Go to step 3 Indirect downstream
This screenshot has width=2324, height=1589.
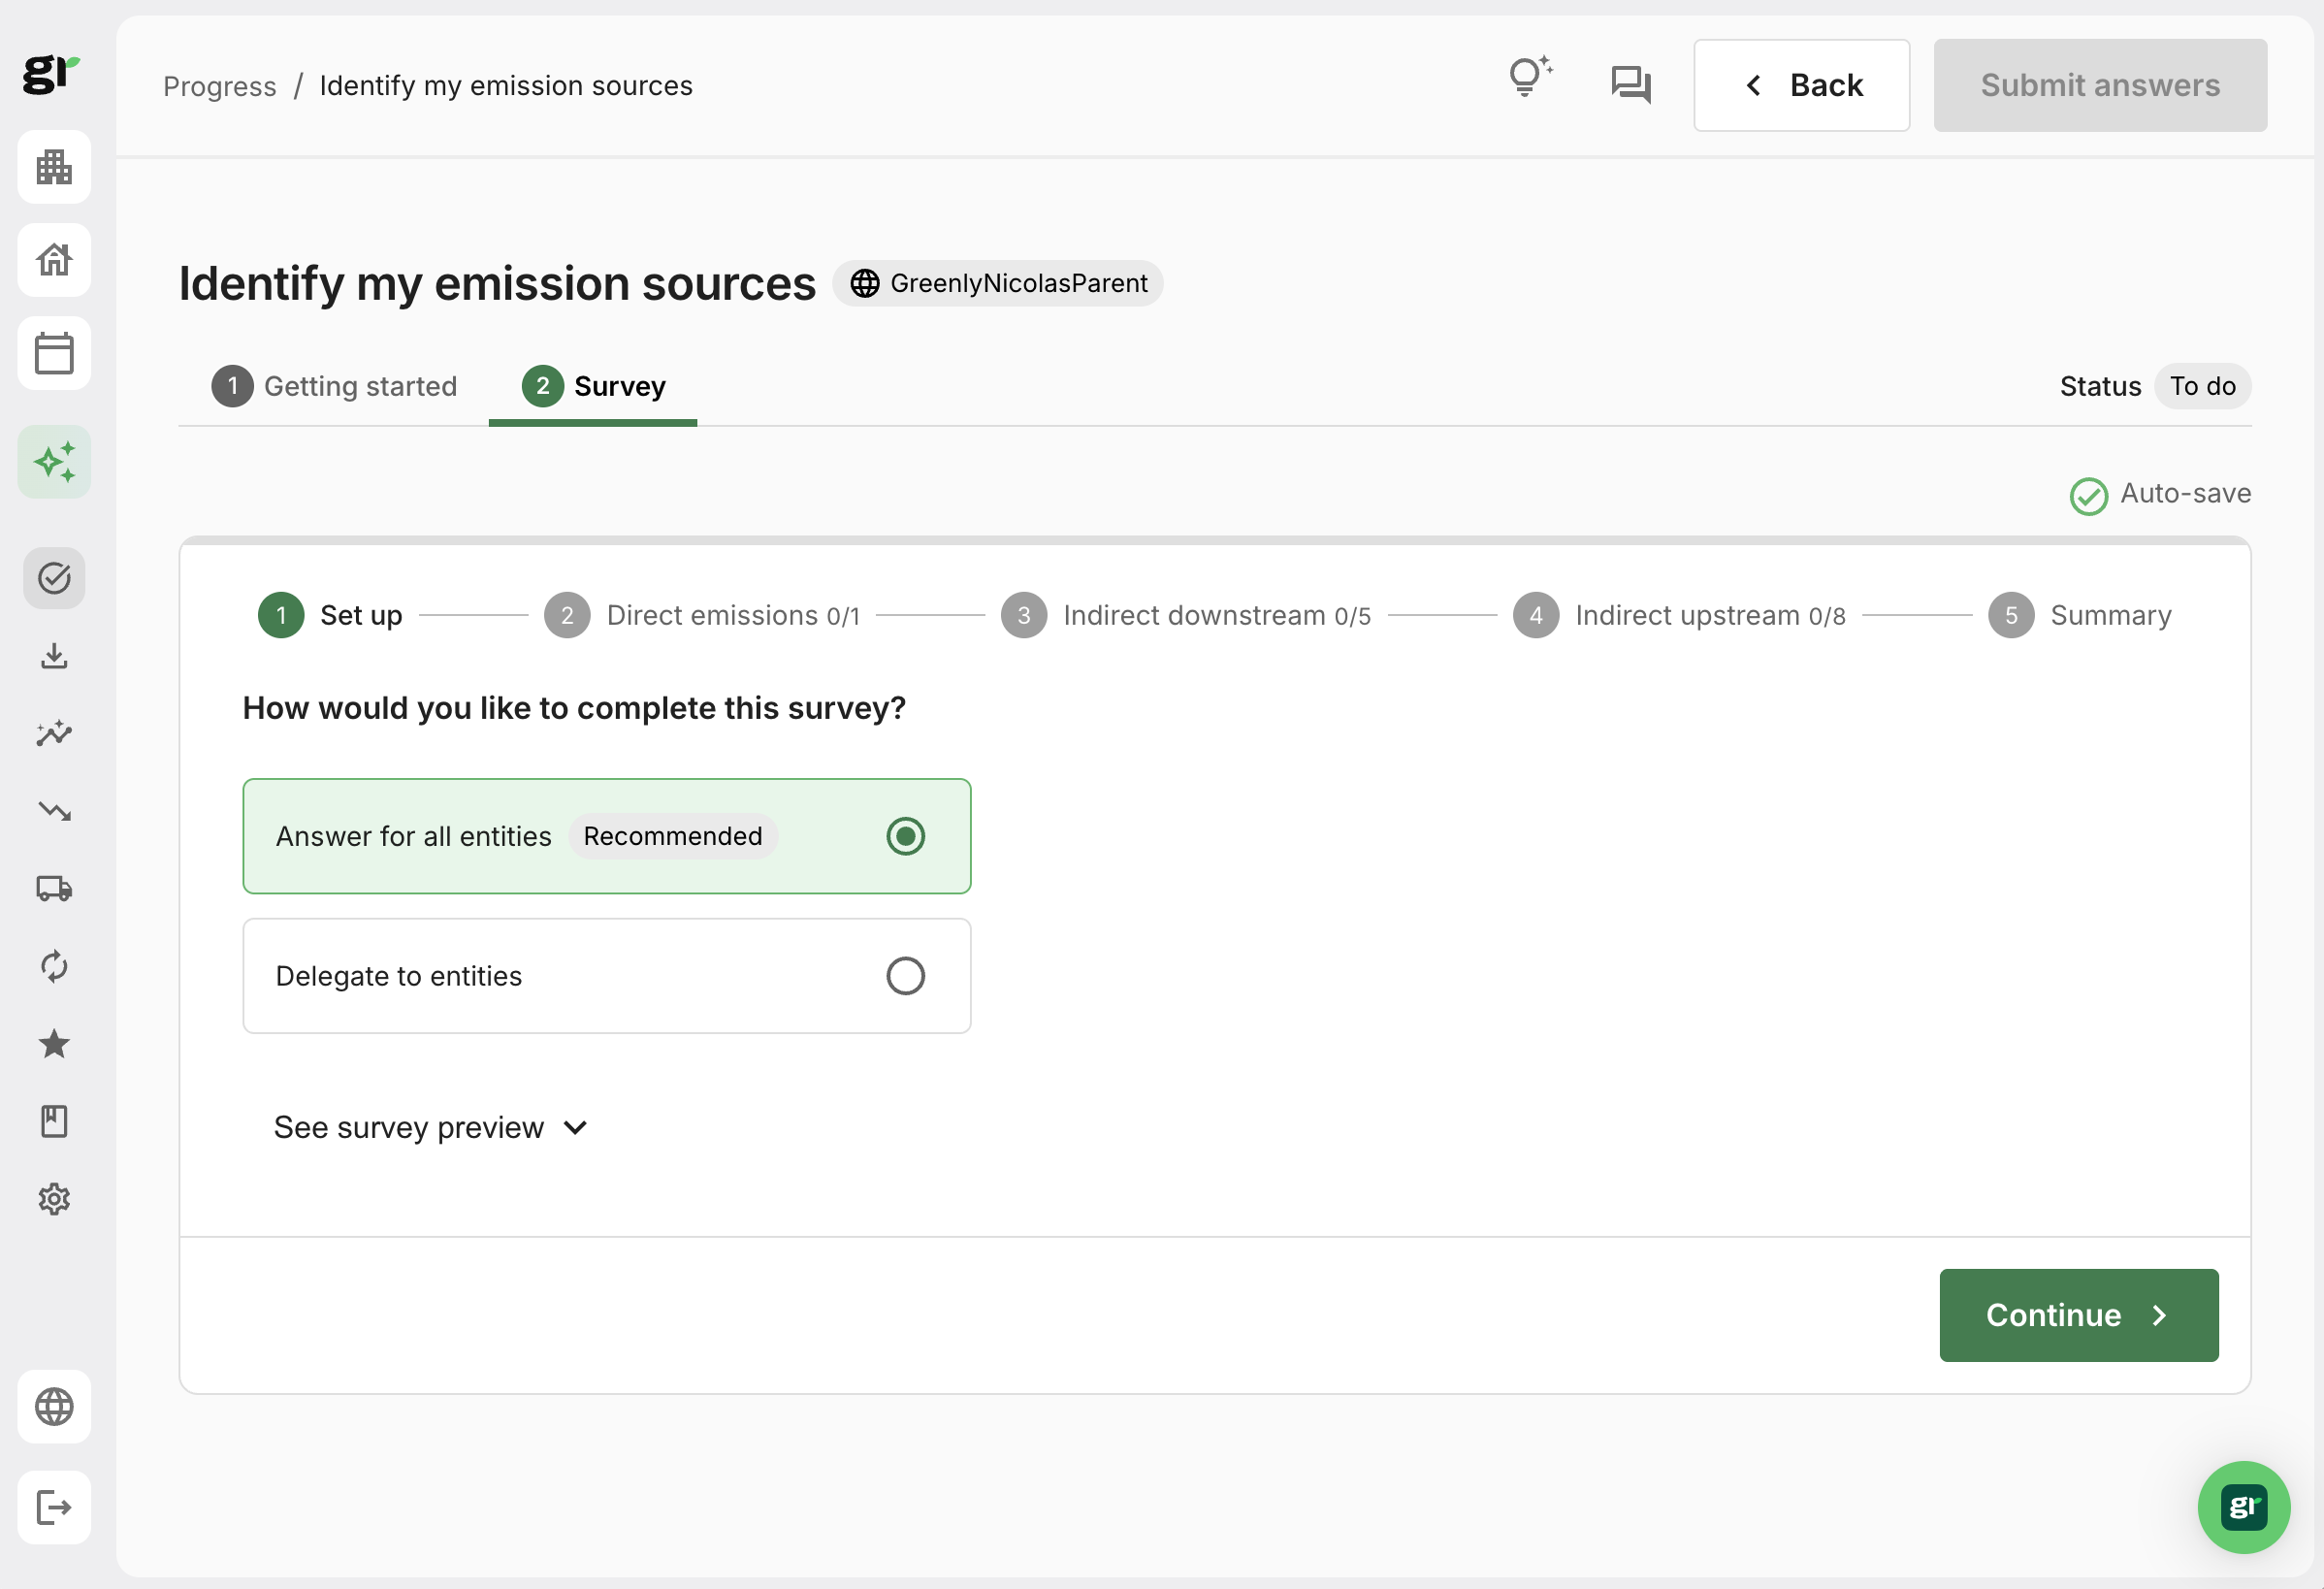click(1186, 615)
